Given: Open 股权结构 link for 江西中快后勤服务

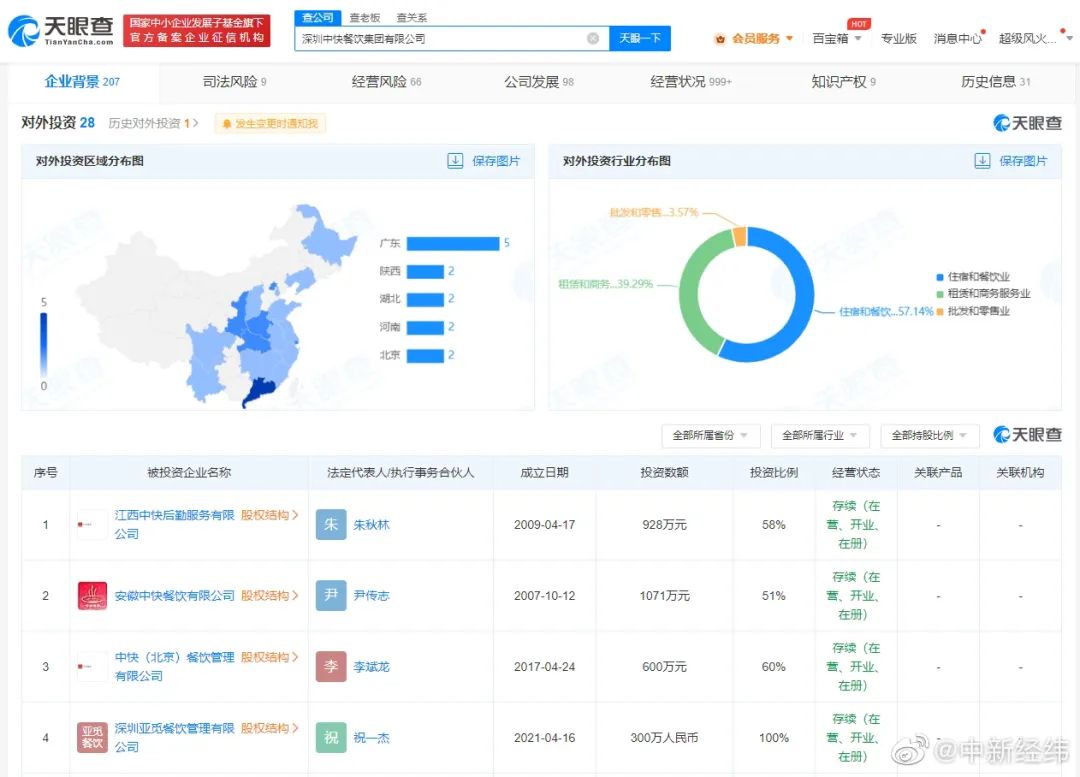Looking at the screenshot, I should pyautogui.click(x=269, y=515).
